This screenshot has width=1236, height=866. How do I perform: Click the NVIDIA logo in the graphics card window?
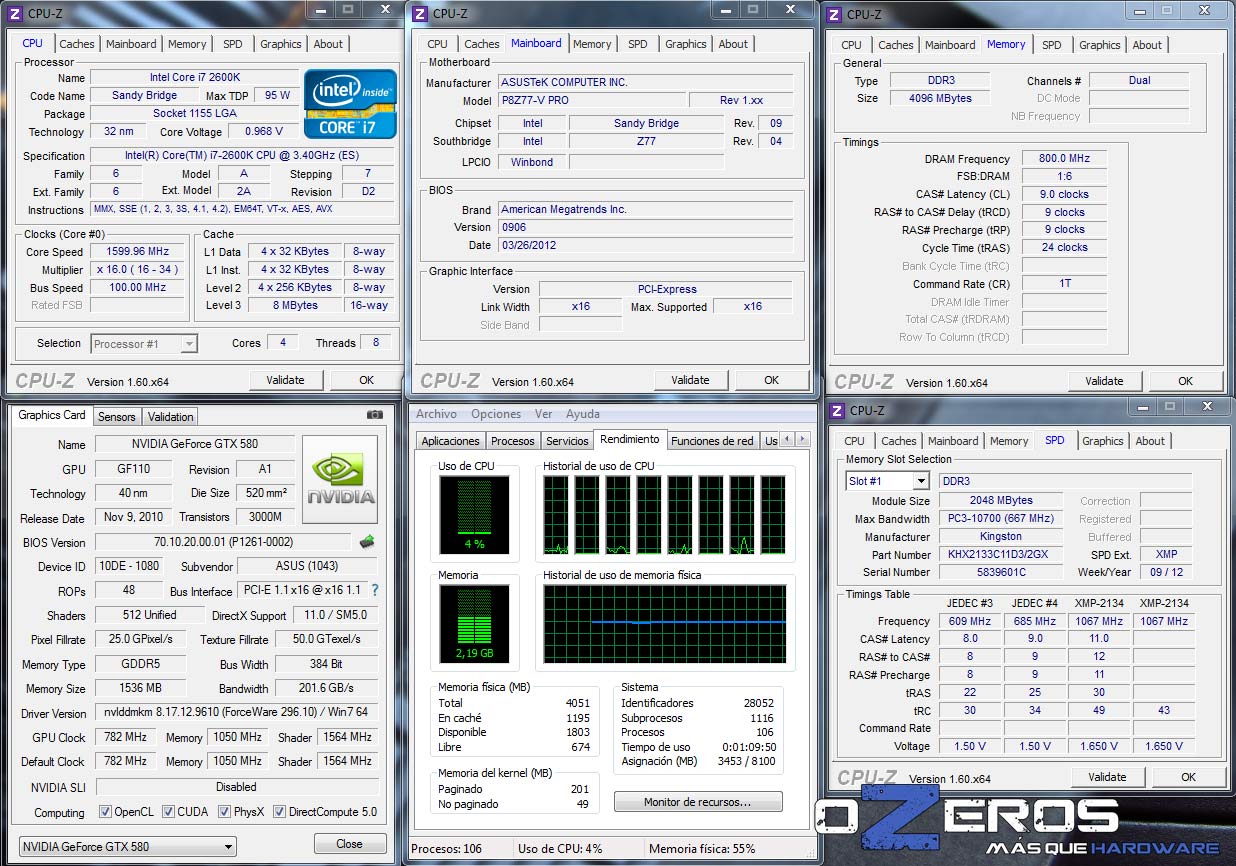[x=340, y=478]
